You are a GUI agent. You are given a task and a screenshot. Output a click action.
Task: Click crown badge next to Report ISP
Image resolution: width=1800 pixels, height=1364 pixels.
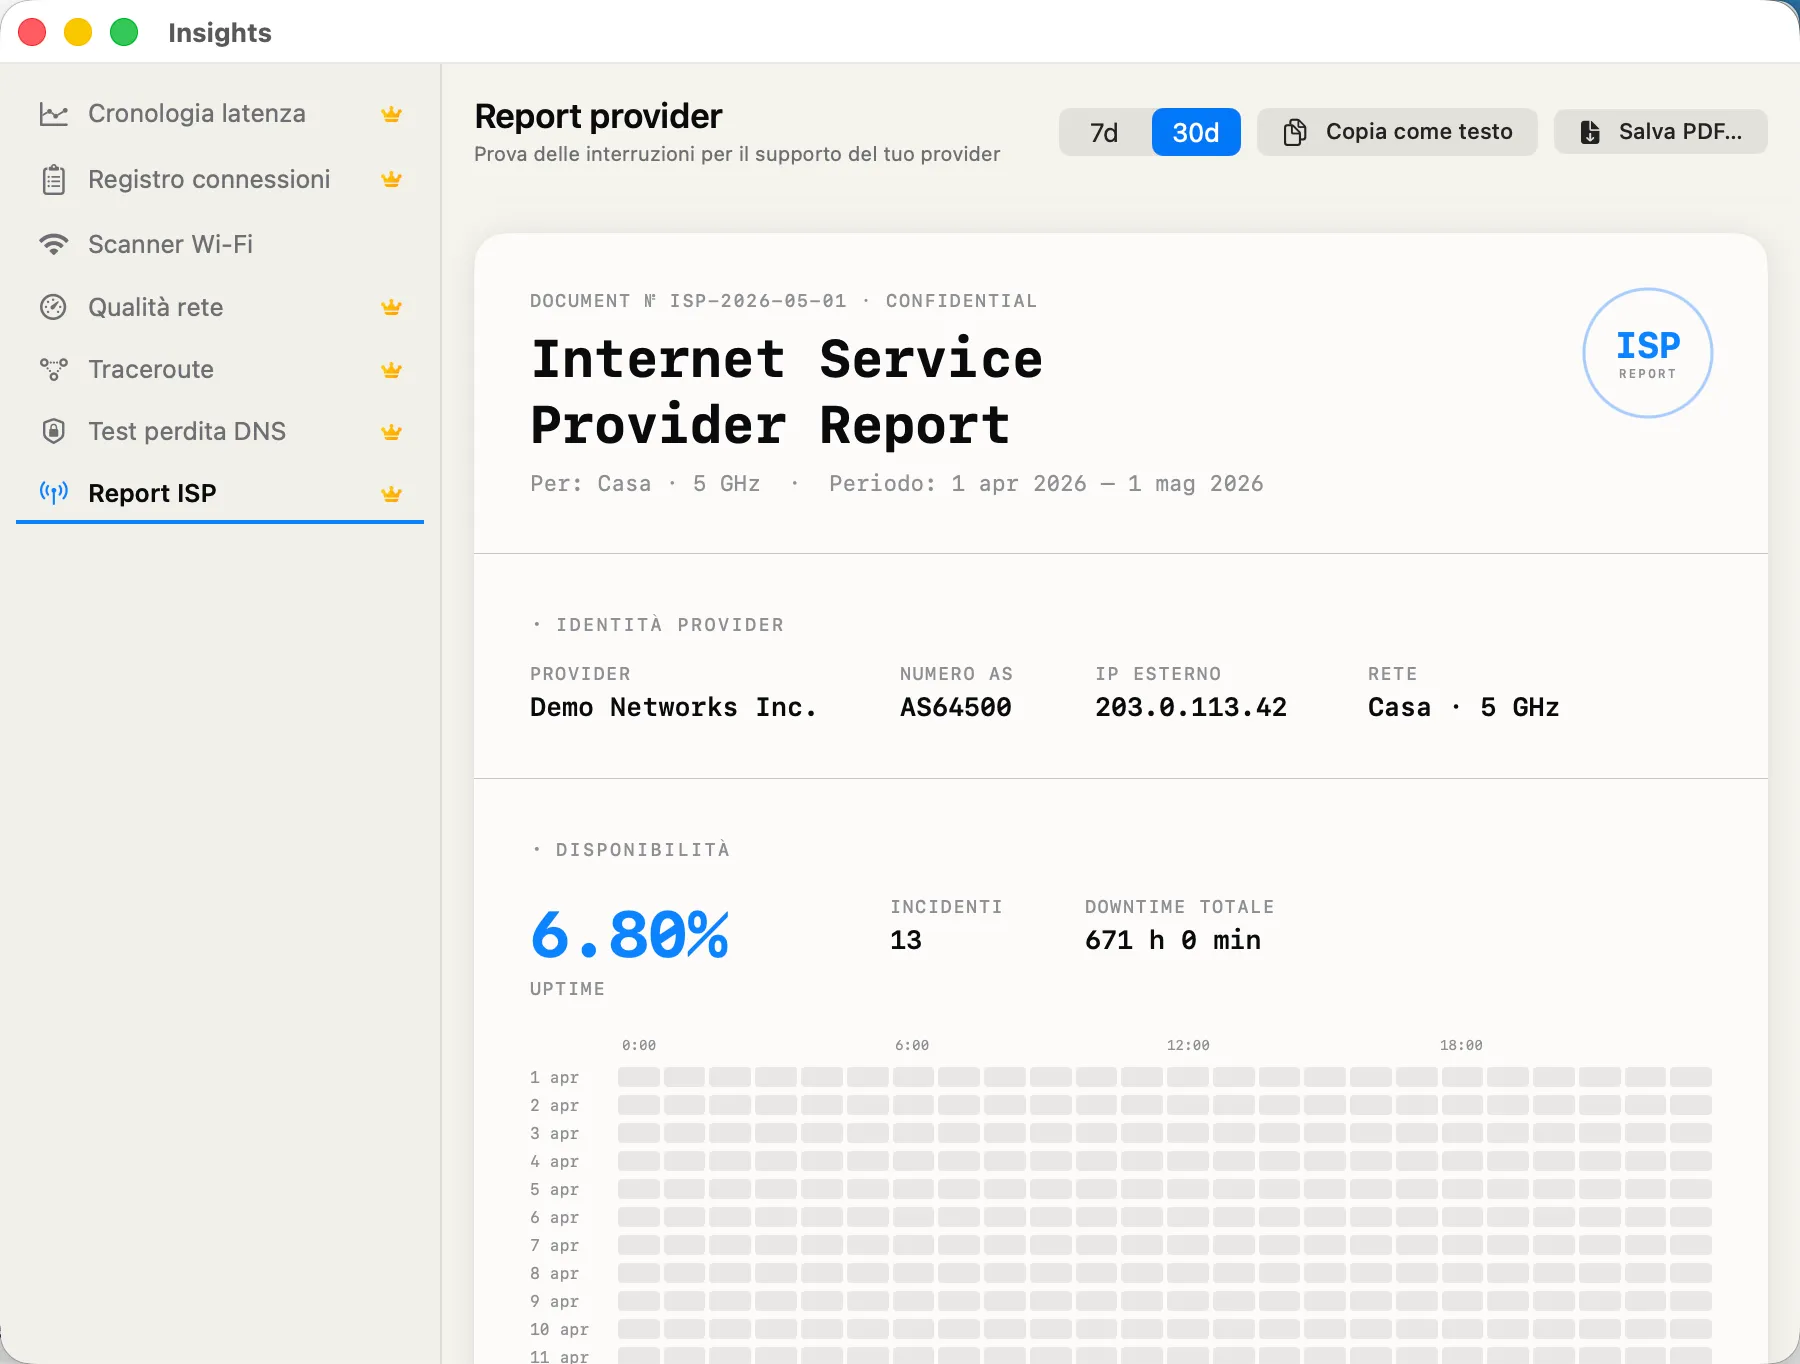391,494
